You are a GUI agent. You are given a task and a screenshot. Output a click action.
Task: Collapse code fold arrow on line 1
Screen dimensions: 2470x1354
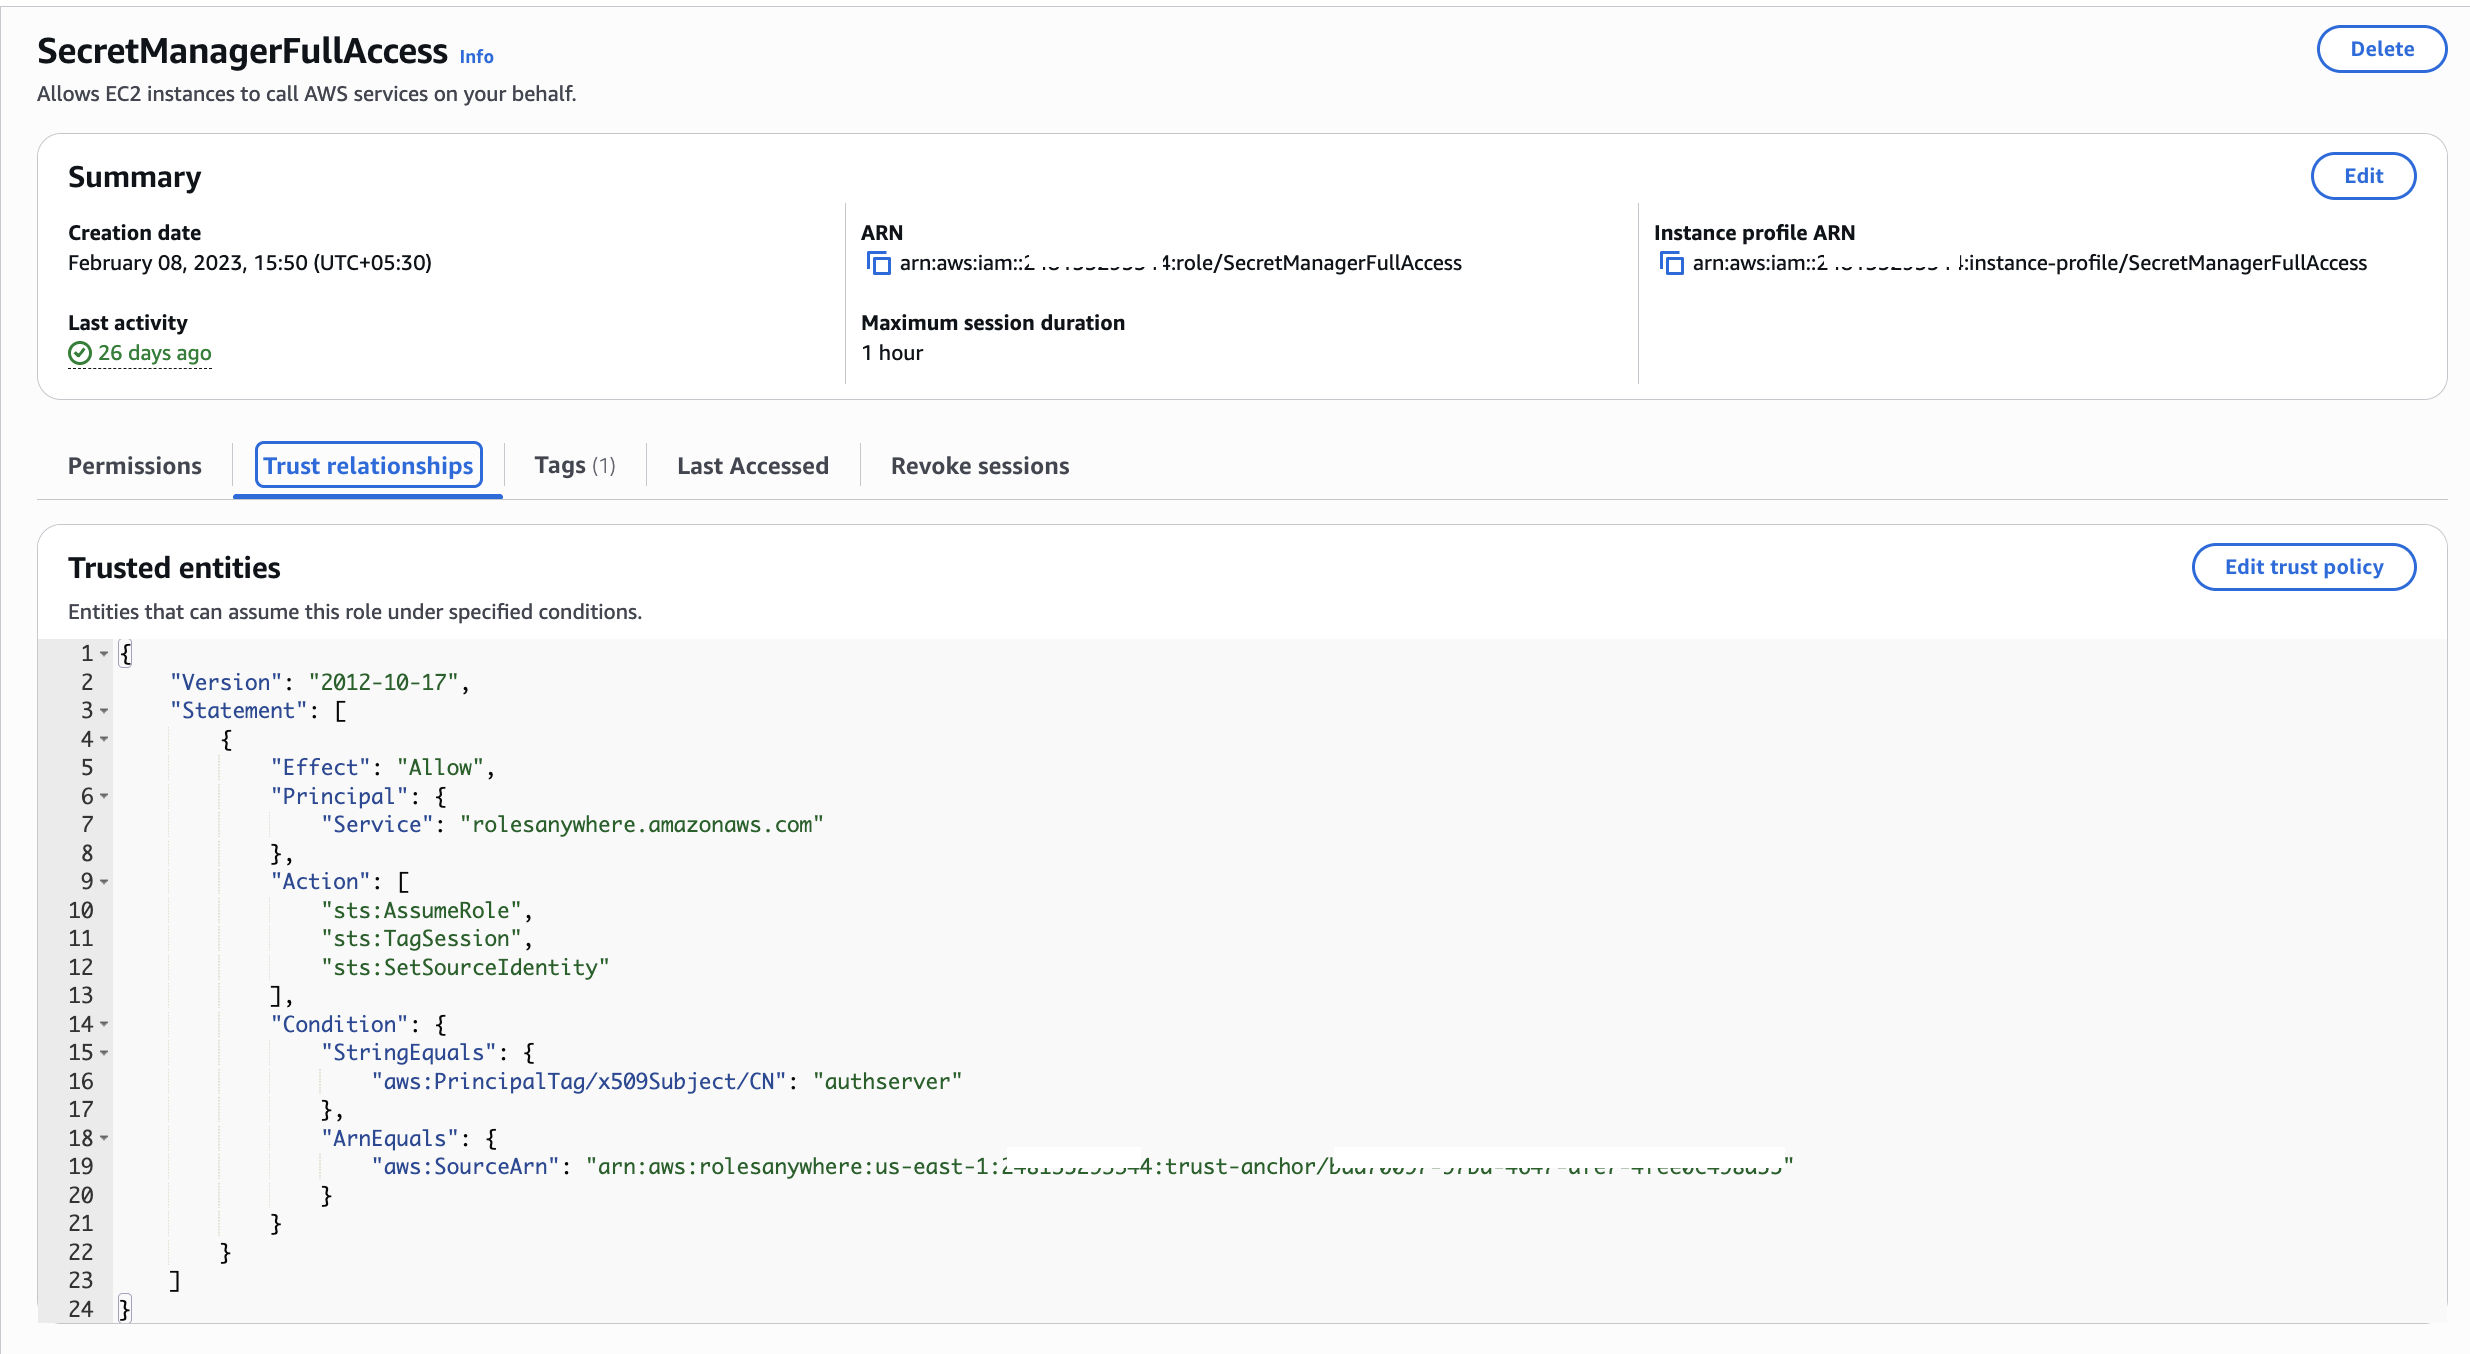[104, 654]
